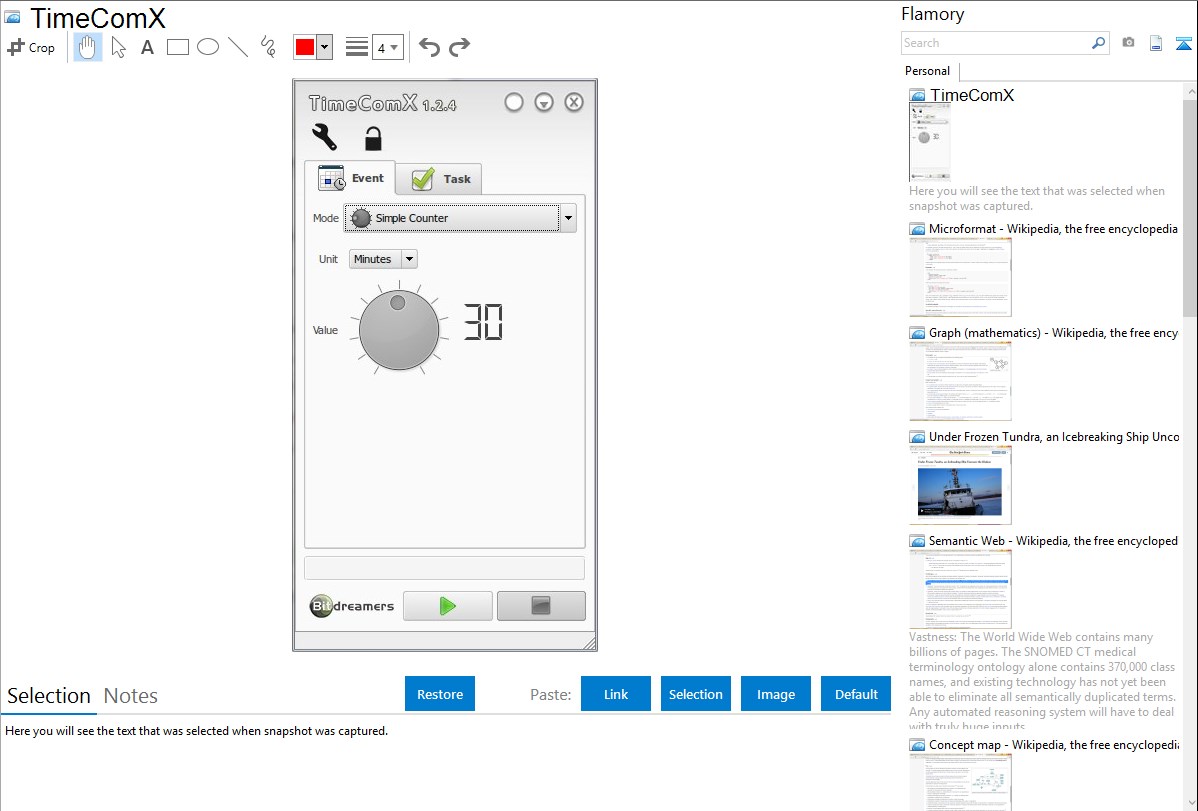
Task: Capture a snapshot with the camera icon
Action: pos(1128,43)
